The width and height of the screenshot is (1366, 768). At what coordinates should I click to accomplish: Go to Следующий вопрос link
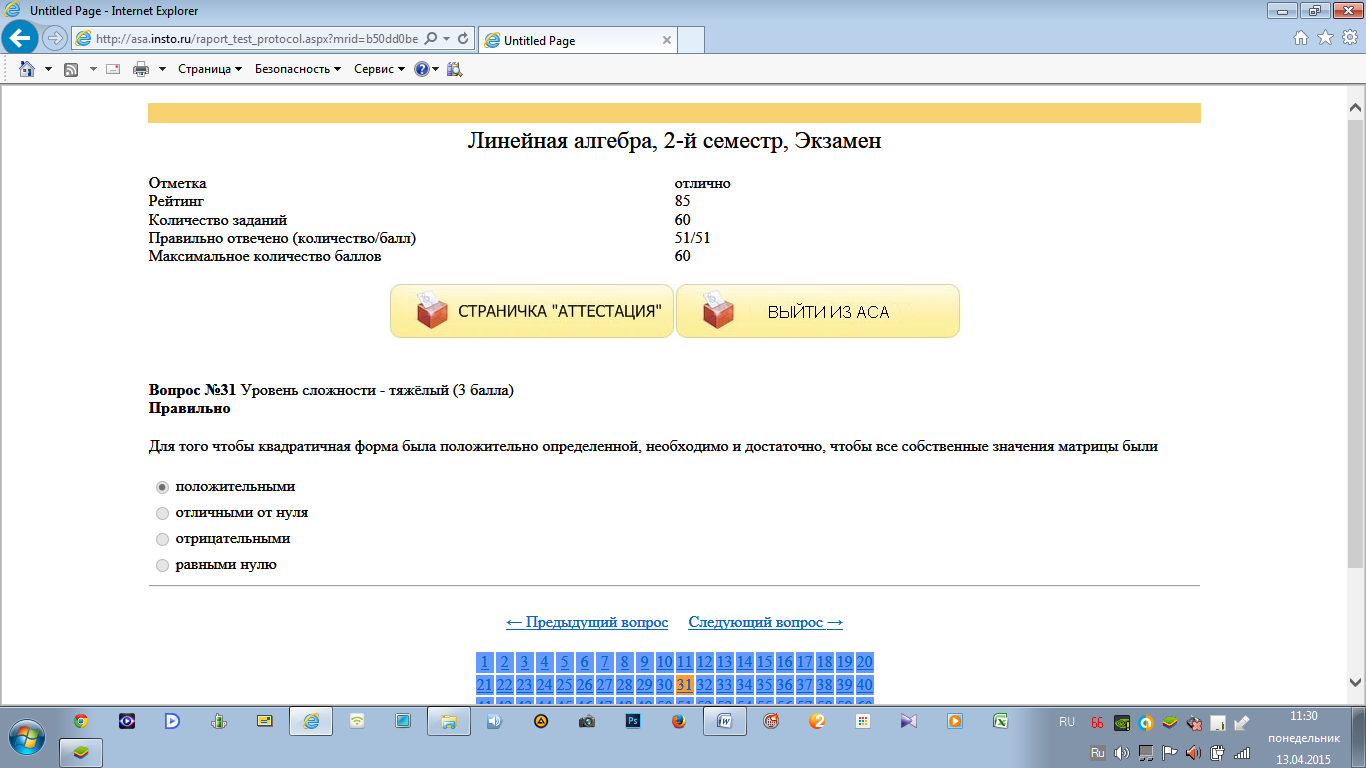[x=766, y=622]
